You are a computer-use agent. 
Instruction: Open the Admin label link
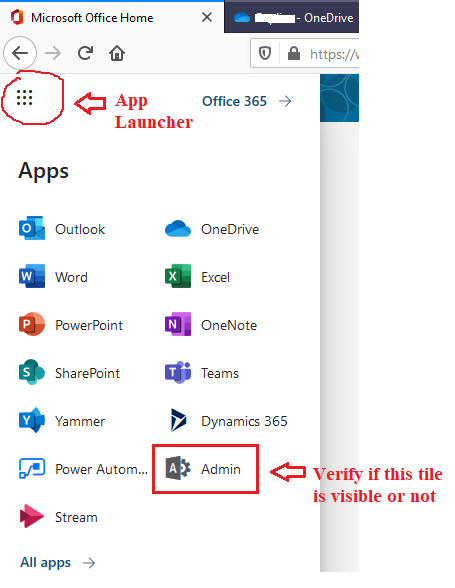pos(221,469)
